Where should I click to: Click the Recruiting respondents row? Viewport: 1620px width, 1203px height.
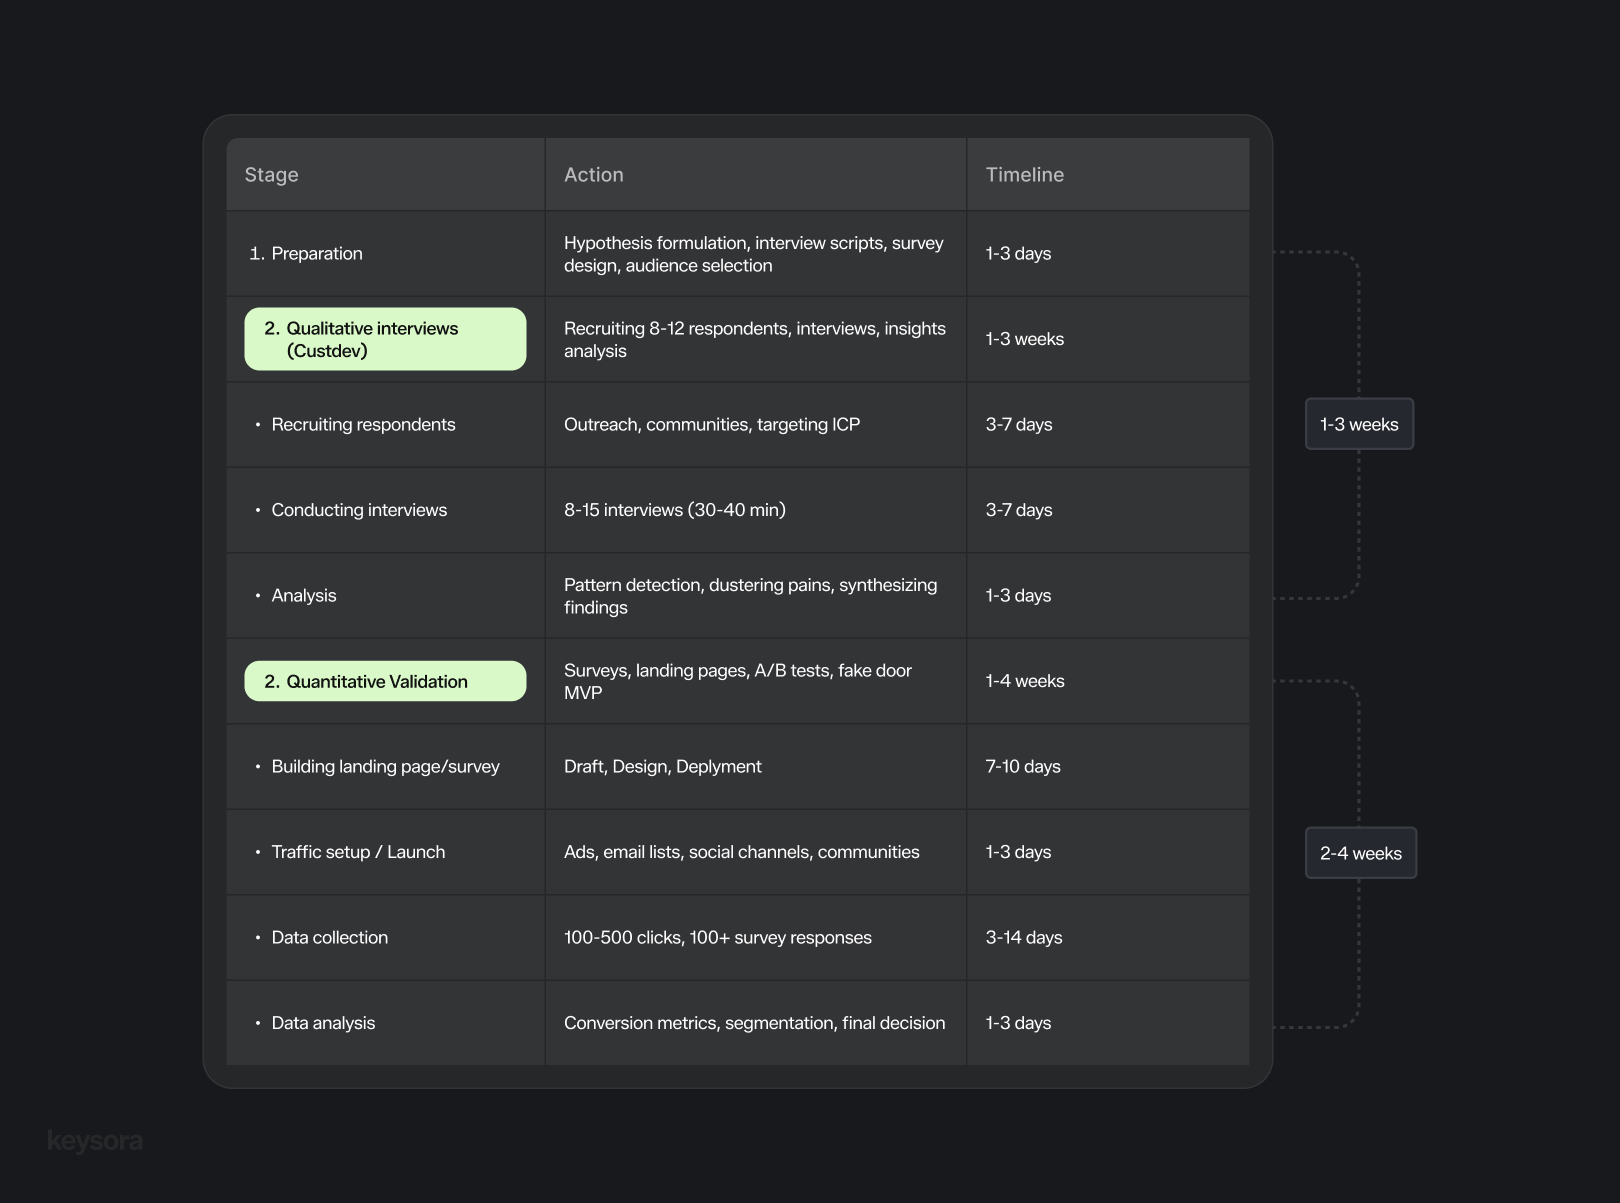[364, 424]
